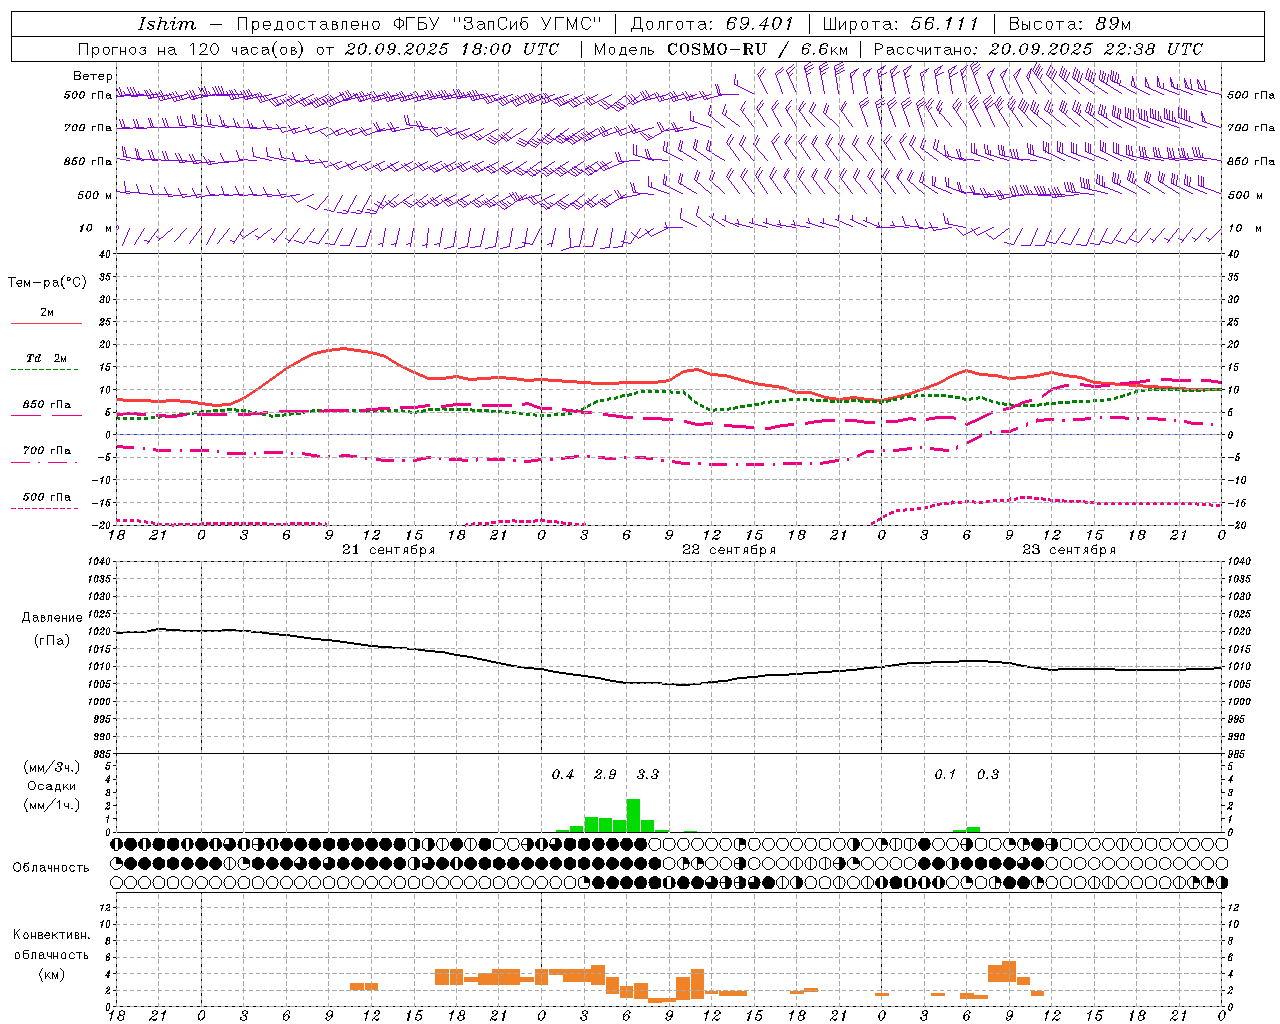1280x1024 pixels.
Task: Click the Осадки precipitation panel label
Action: [51, 786]
